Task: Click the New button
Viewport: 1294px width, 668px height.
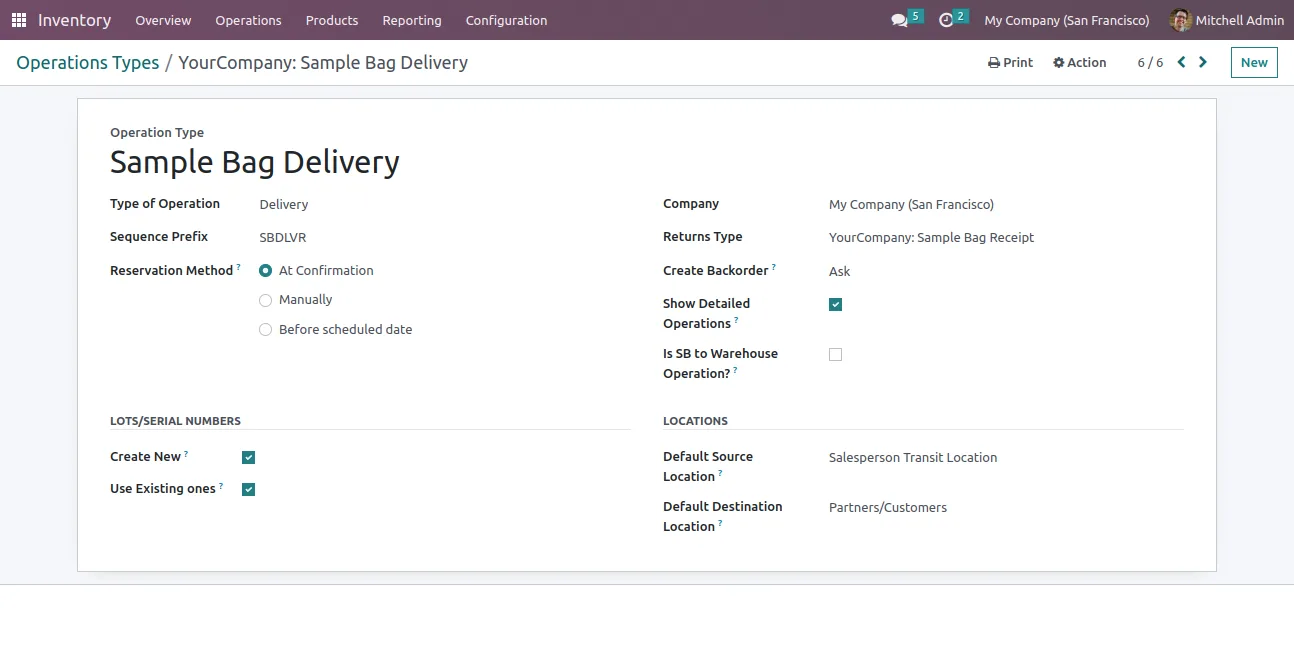Action: (1254, 62)
